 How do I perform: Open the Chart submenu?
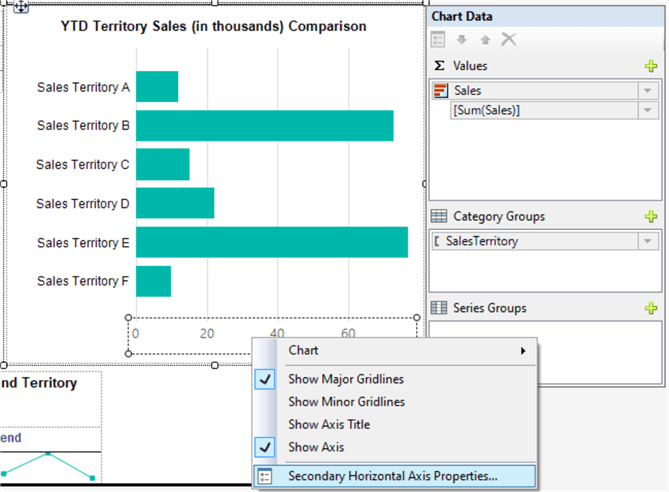click(400, 351)
